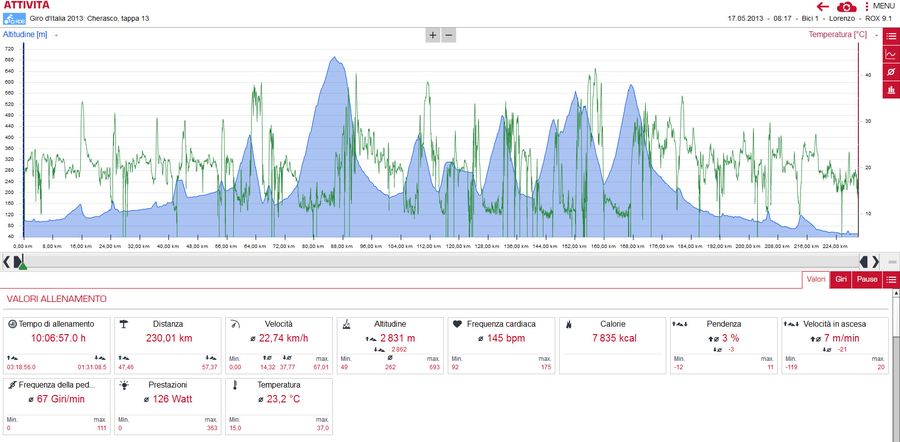Image resolution: width=900 pixels, height=442 pixels.
Task: Click the max speed value 67,01
Action: [x=321, y=367]
